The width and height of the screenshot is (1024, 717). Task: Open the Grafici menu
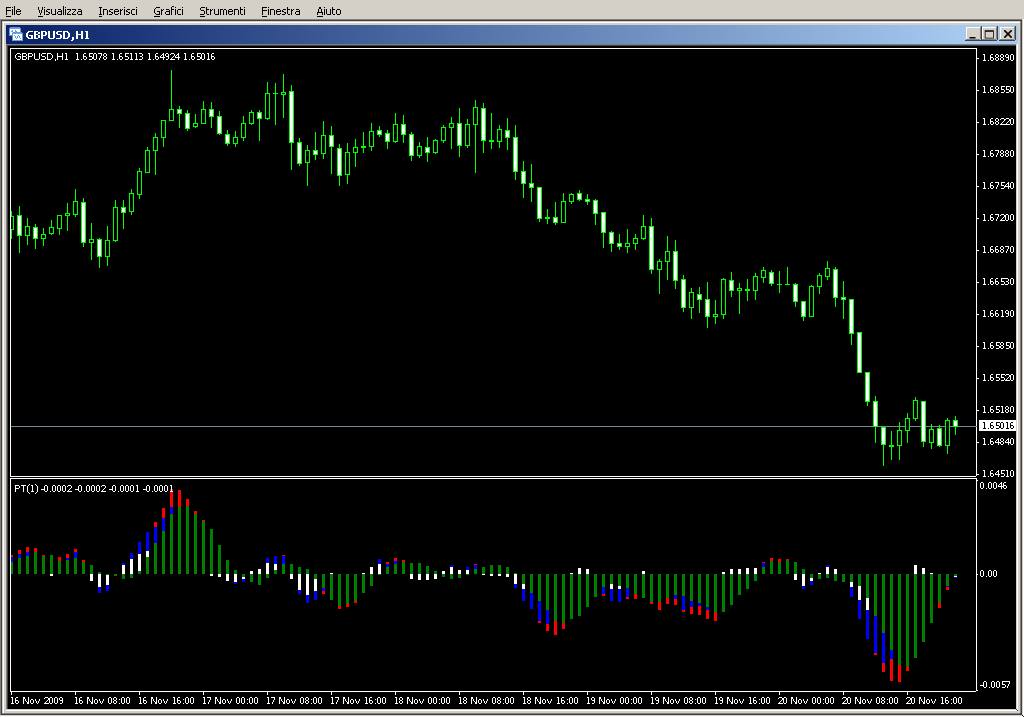pyautogui.click(x=168, y=11)
